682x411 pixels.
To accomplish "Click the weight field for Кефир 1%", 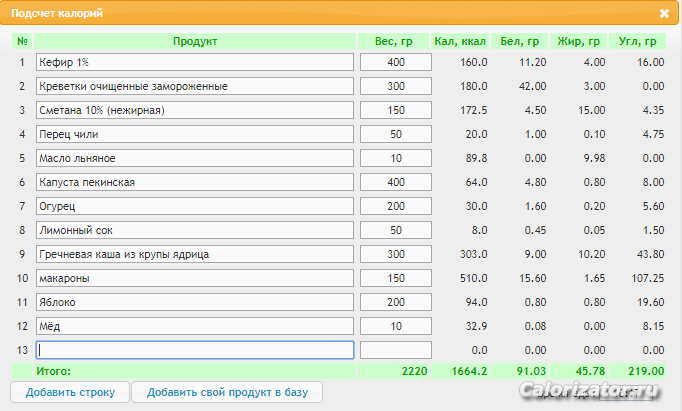I will point(396,62).
